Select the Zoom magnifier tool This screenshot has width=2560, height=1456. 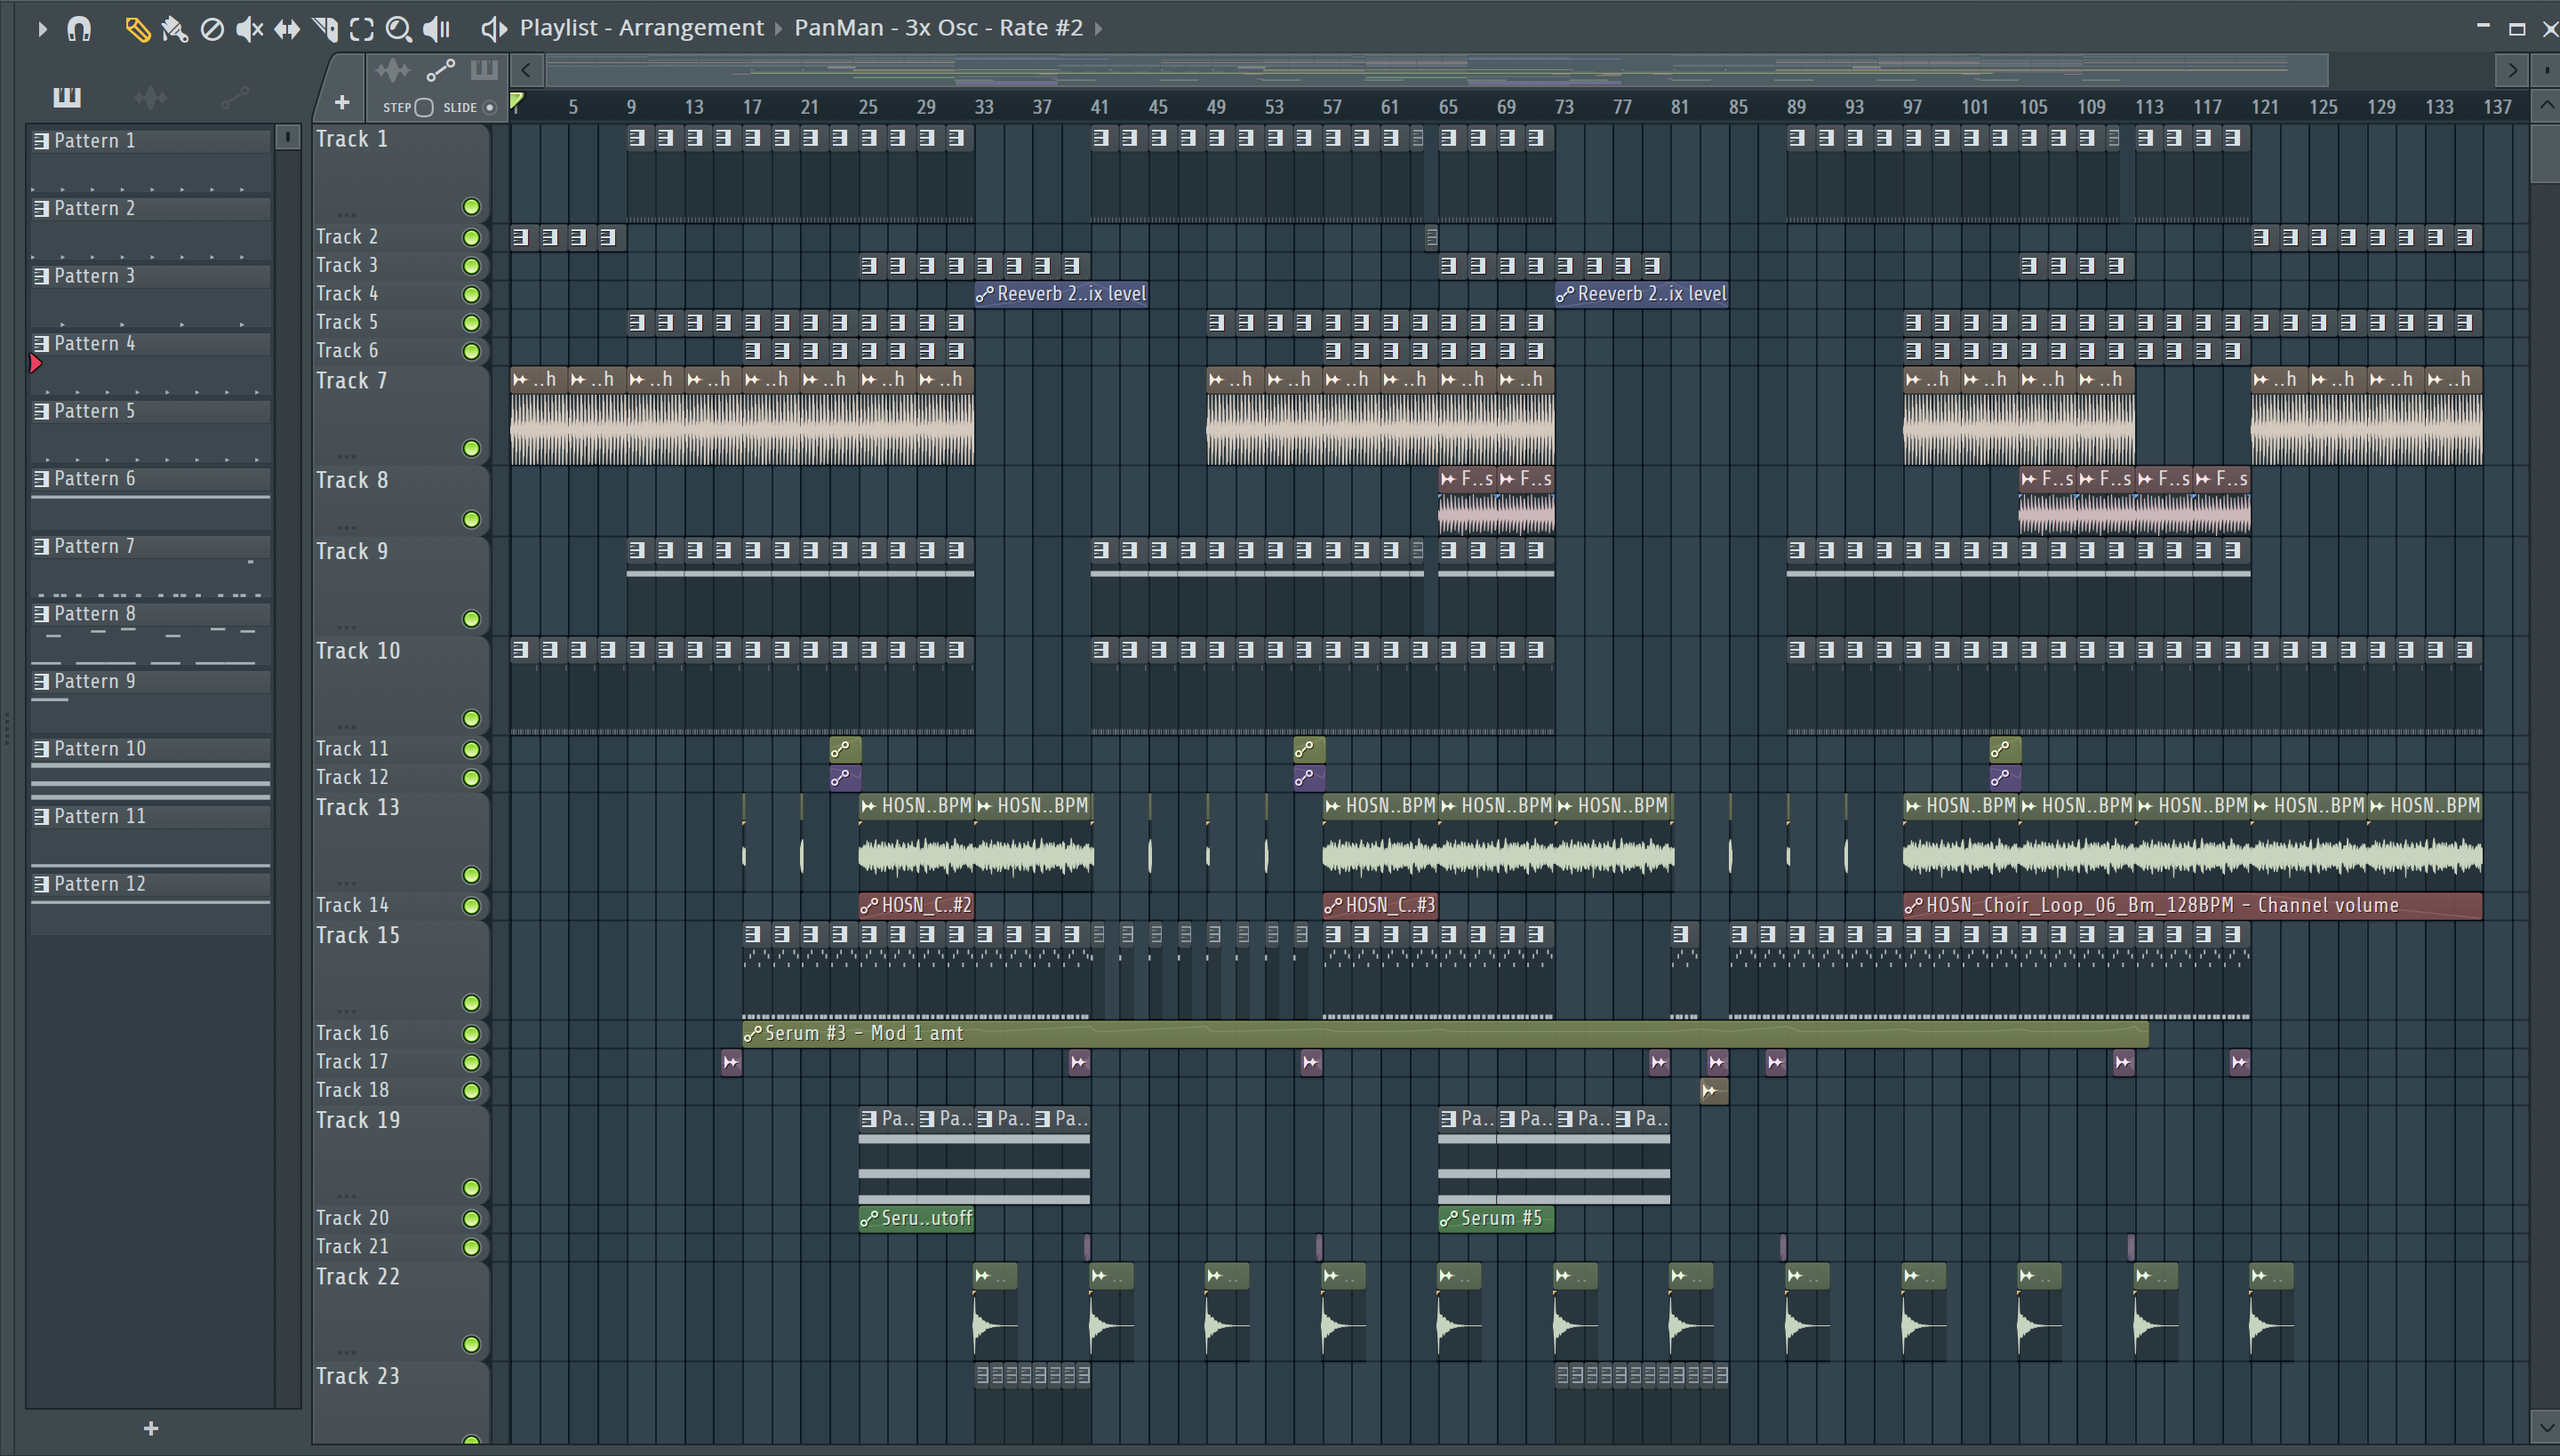tap(399, 29)
